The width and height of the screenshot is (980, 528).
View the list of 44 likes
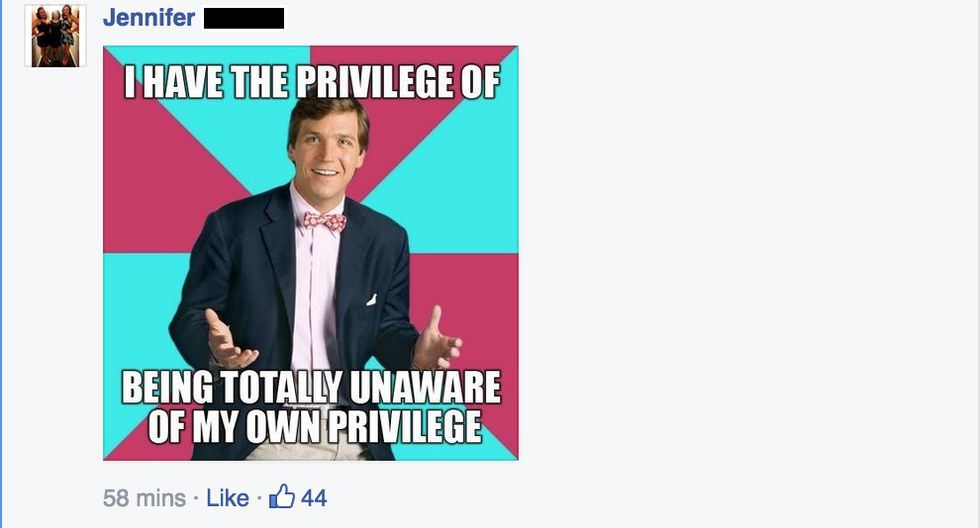coord(314,498)
